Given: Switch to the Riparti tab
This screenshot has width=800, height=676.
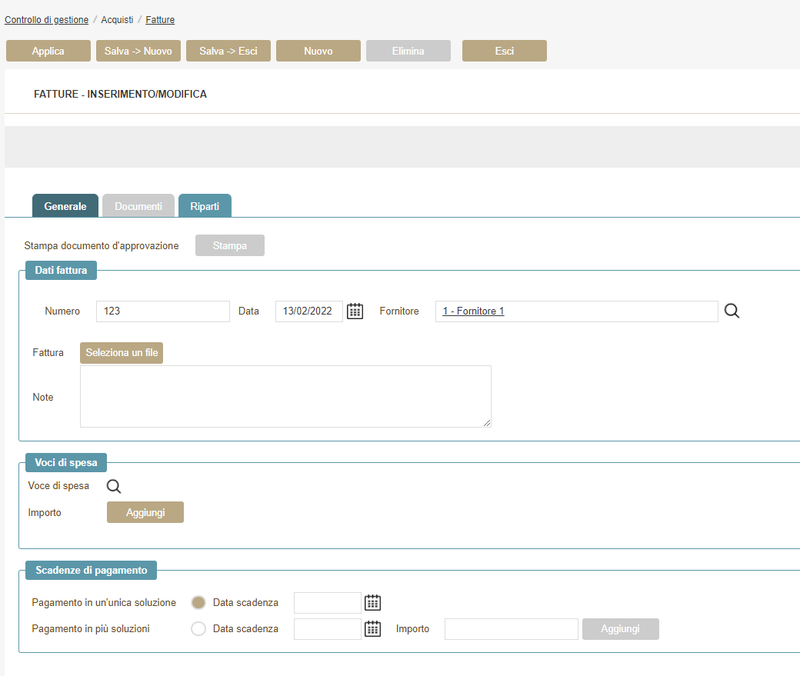Looking at the screenshot, I should [x=205, y=206].
